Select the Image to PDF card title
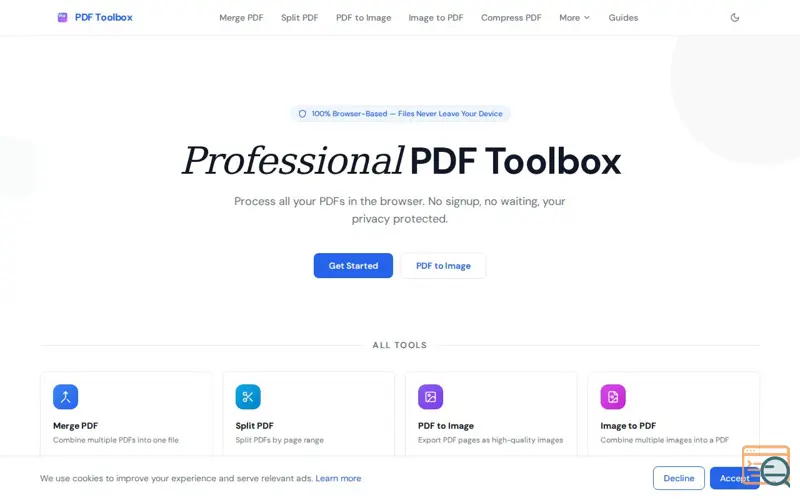The width and height of the screenshot is (800, 500). (x=628, y=426)
